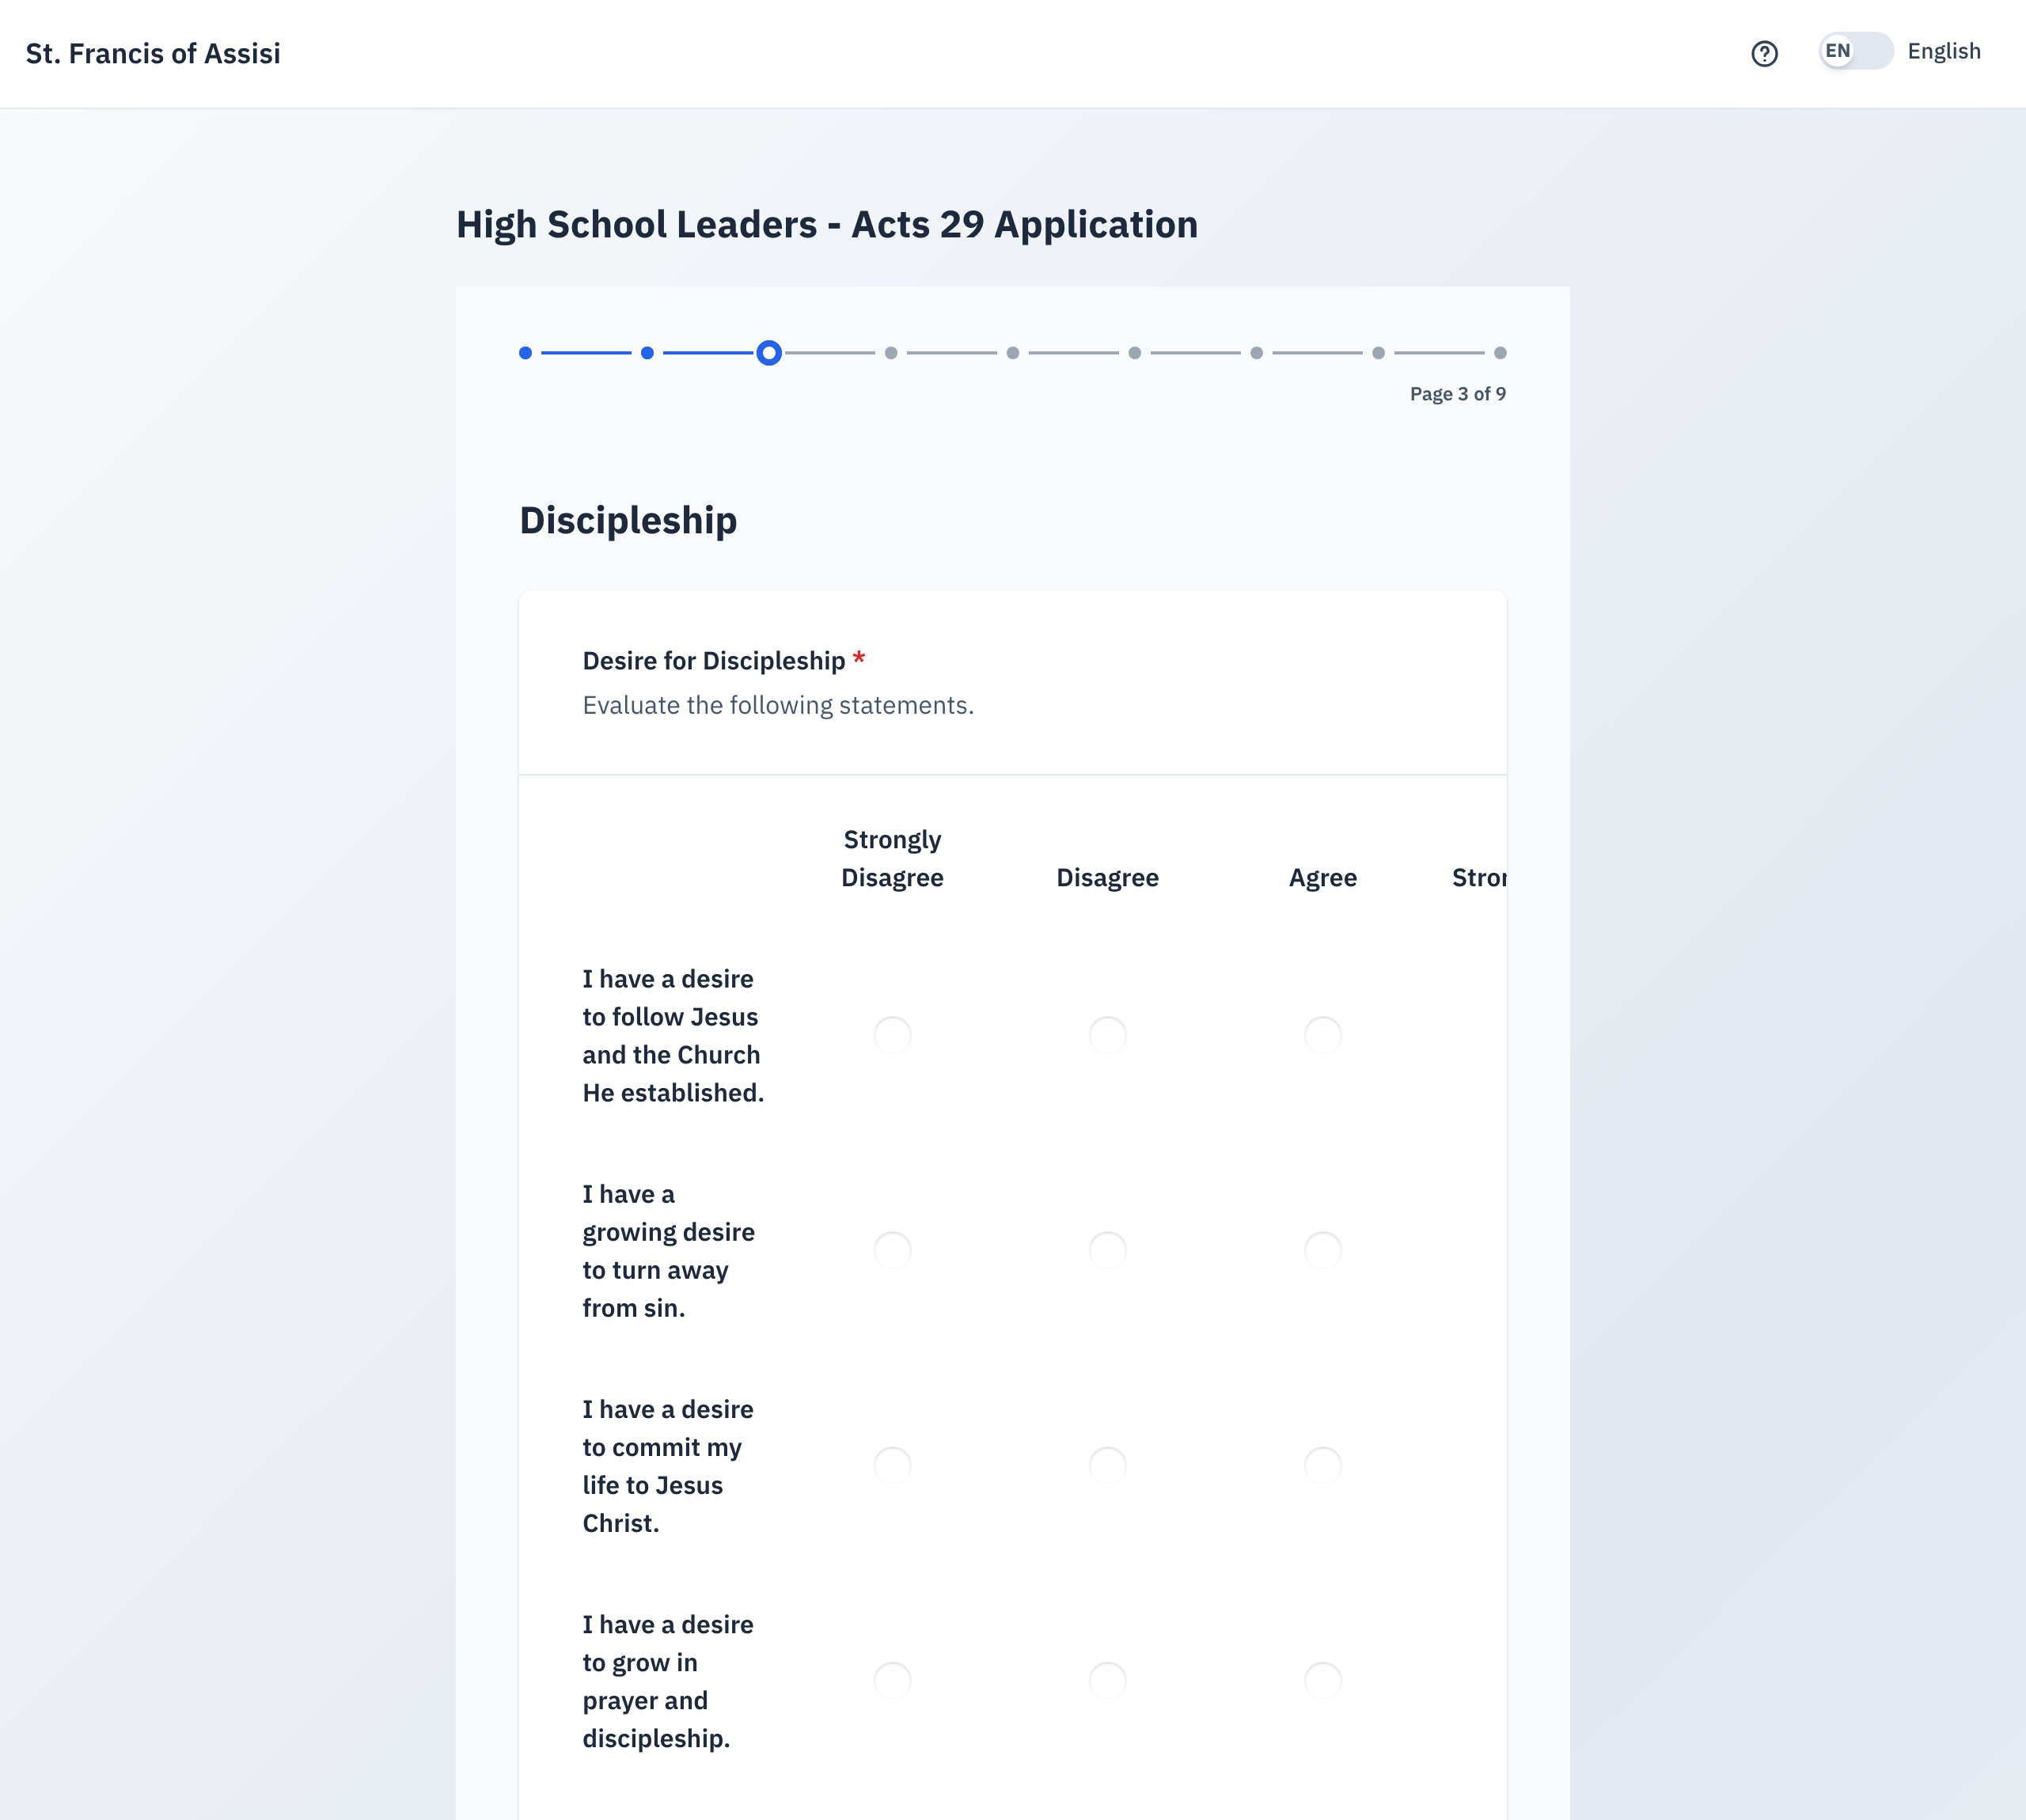Image resolution: width=2026 pixels, height=1820 pixels.
Task: Choose Strongly Disagree for turn away from sin
Action: point(892,1250)
